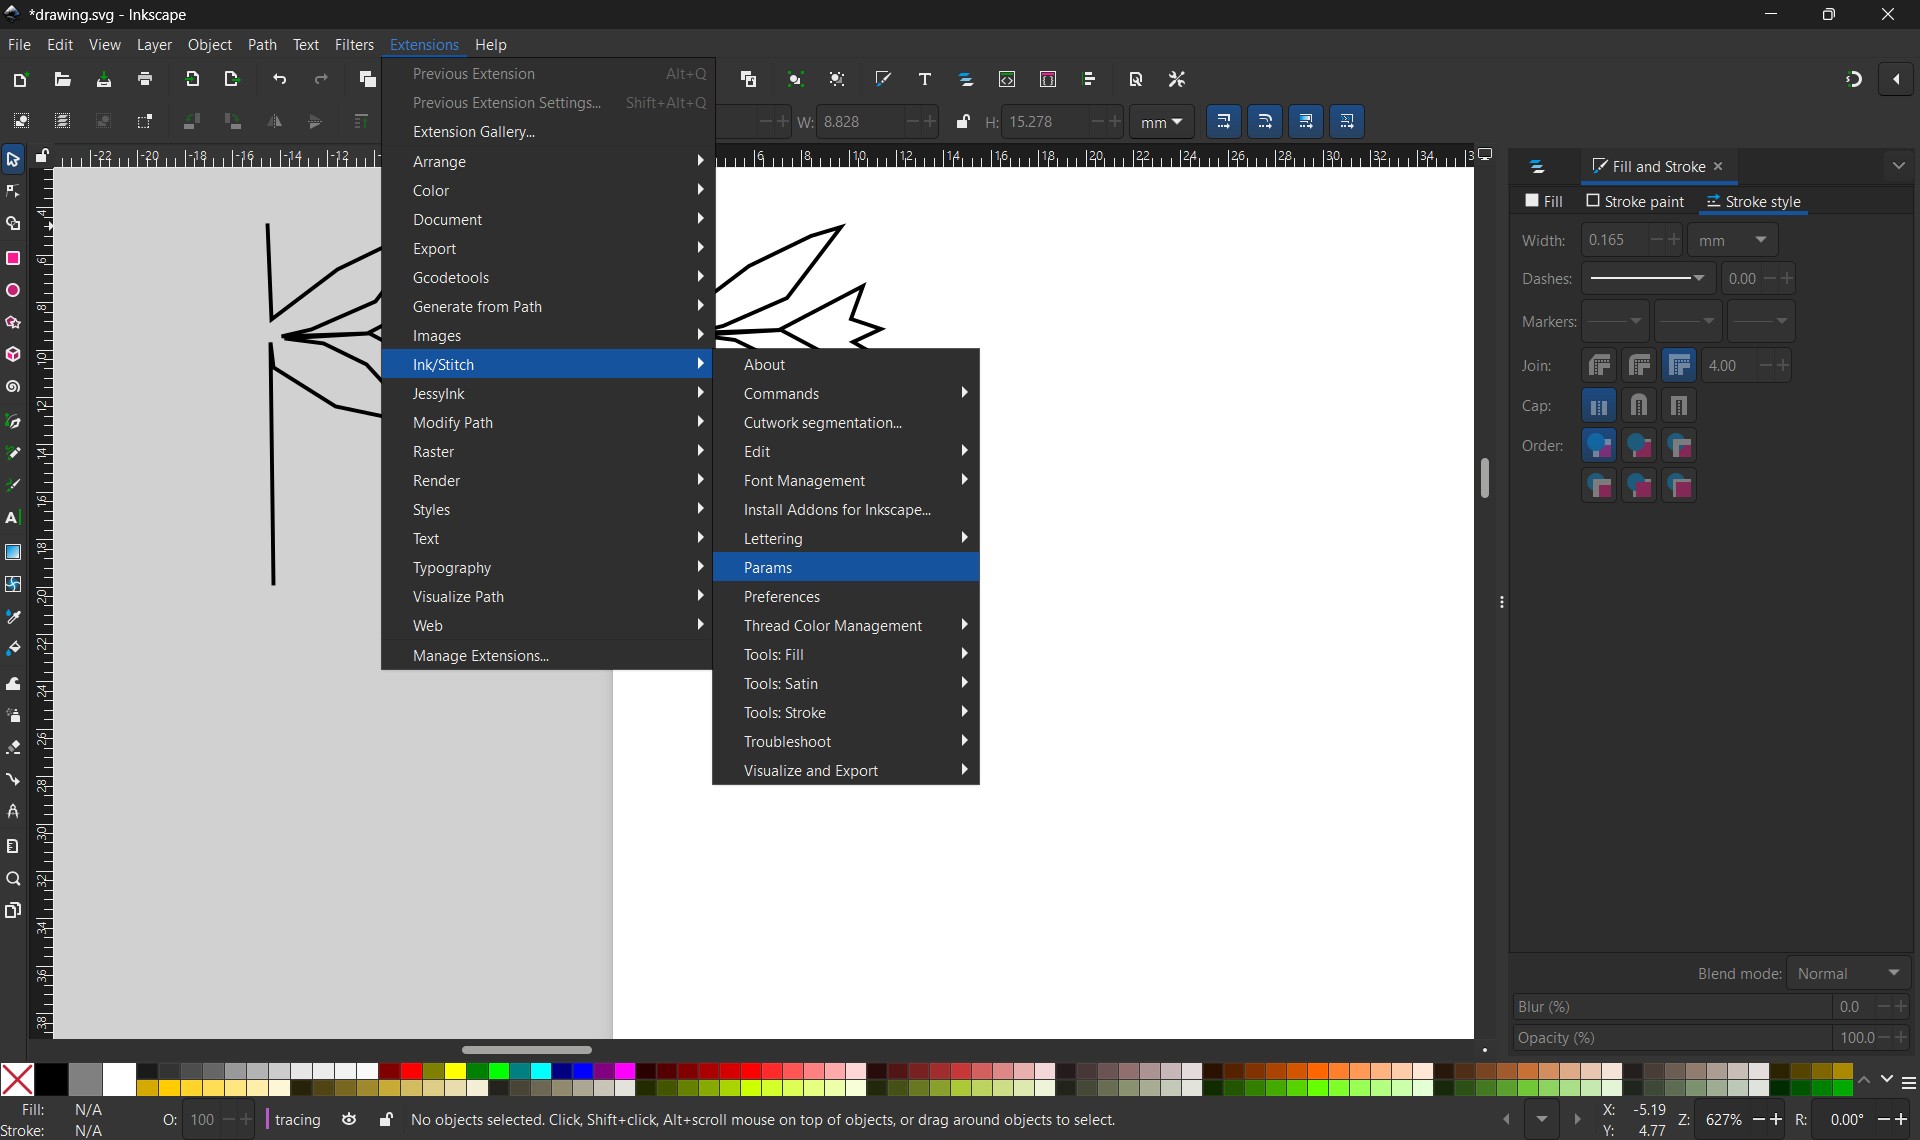Select the Gradient tool

pos(13,552)
